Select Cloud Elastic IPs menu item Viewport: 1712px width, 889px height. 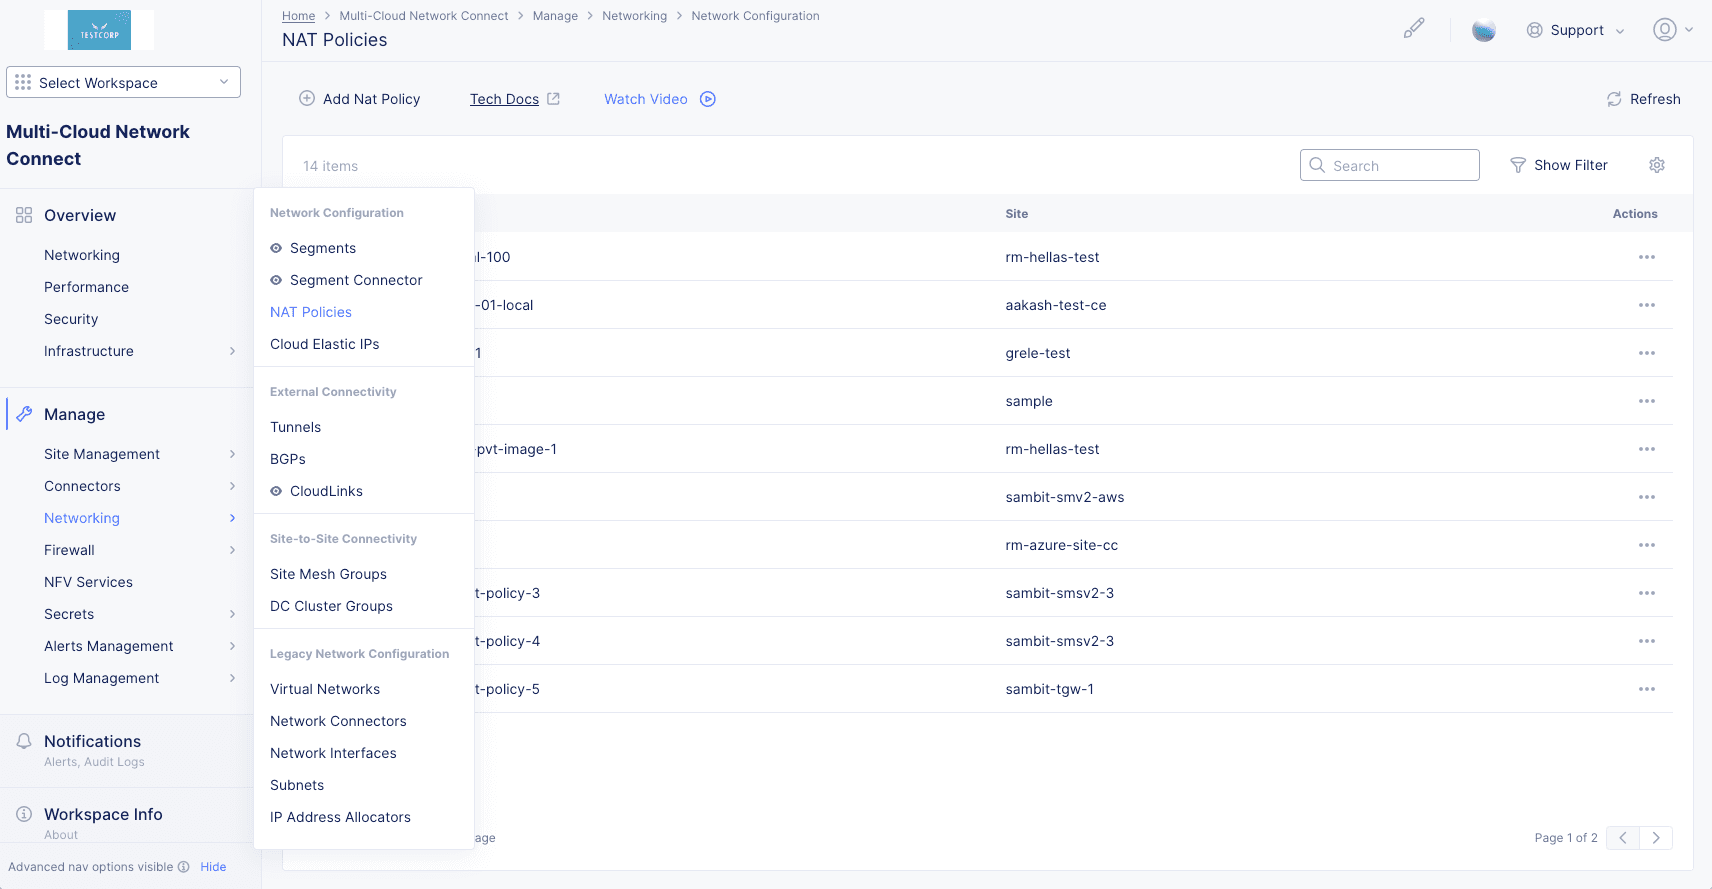[325, 344]
